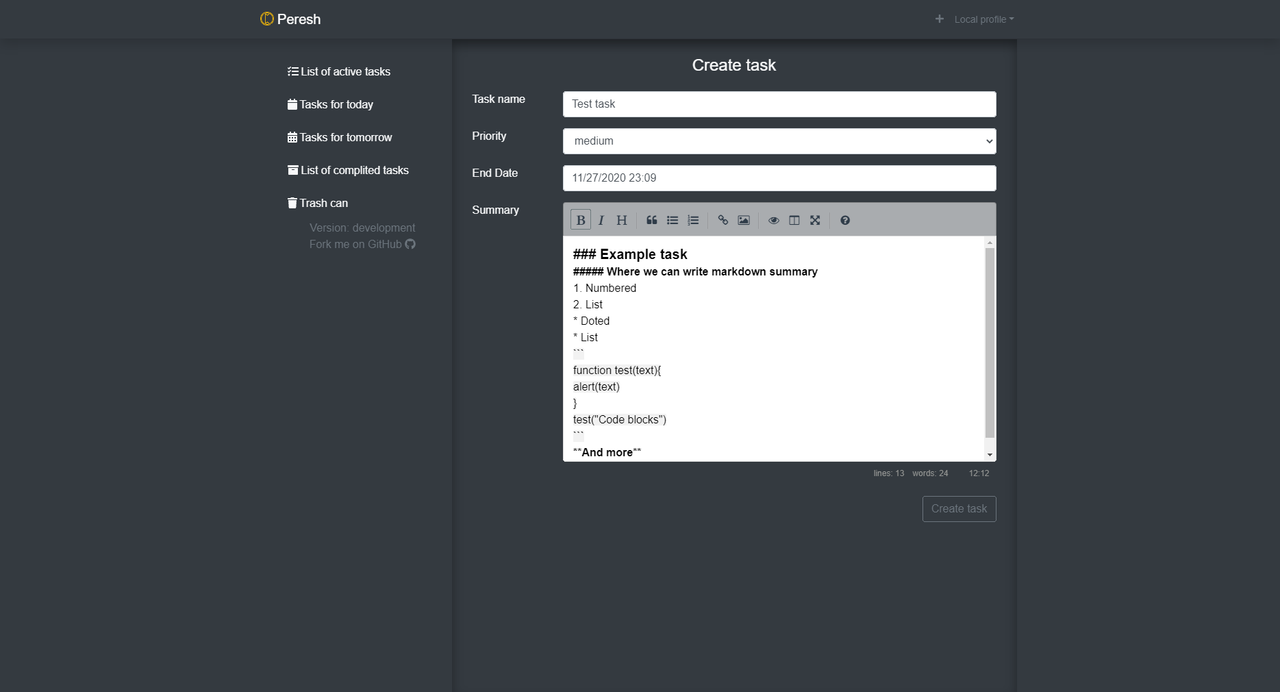Screen dimensions: 1280x692
Task: Open List of complited tasks
Action: [x=348, y=171]
